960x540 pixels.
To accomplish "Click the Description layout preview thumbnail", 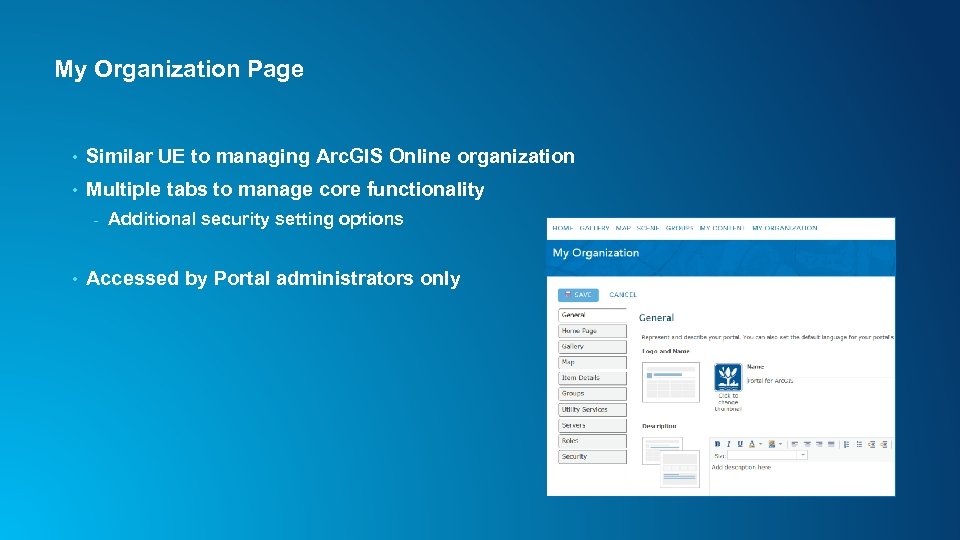I will click(x=670, y=462).
